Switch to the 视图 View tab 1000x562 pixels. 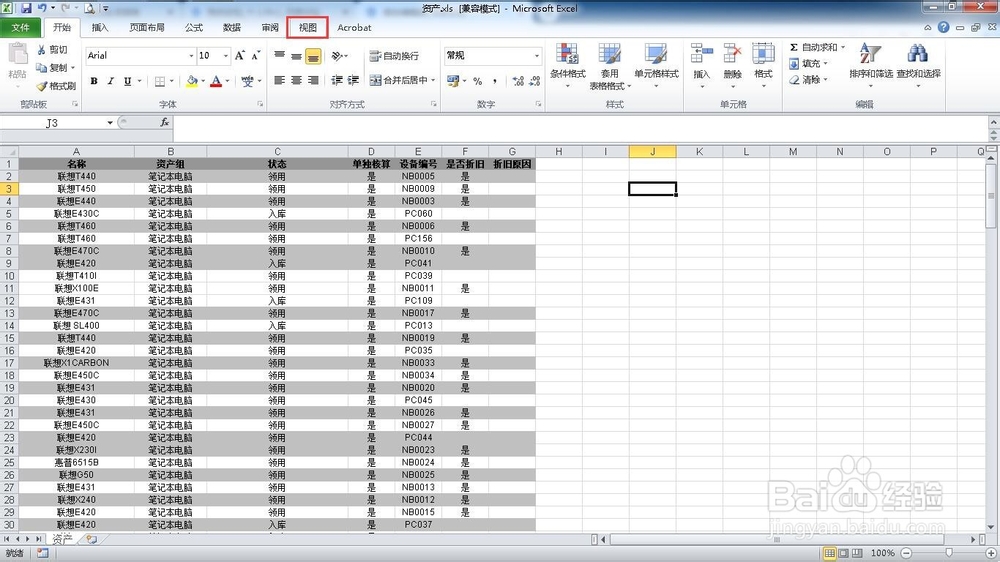307,27
